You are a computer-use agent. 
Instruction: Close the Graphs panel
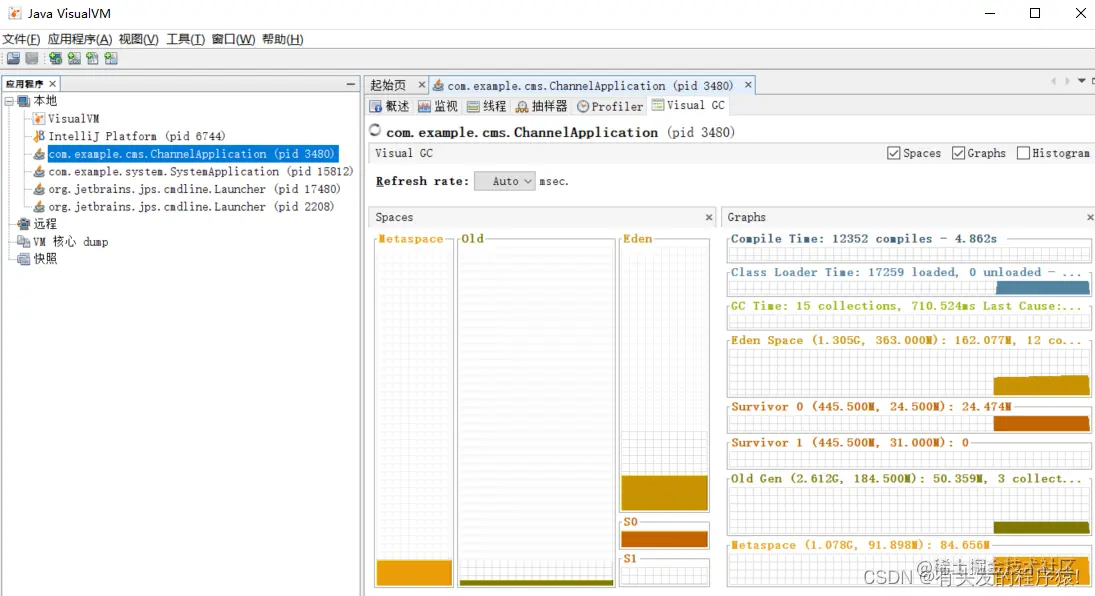1090,217
